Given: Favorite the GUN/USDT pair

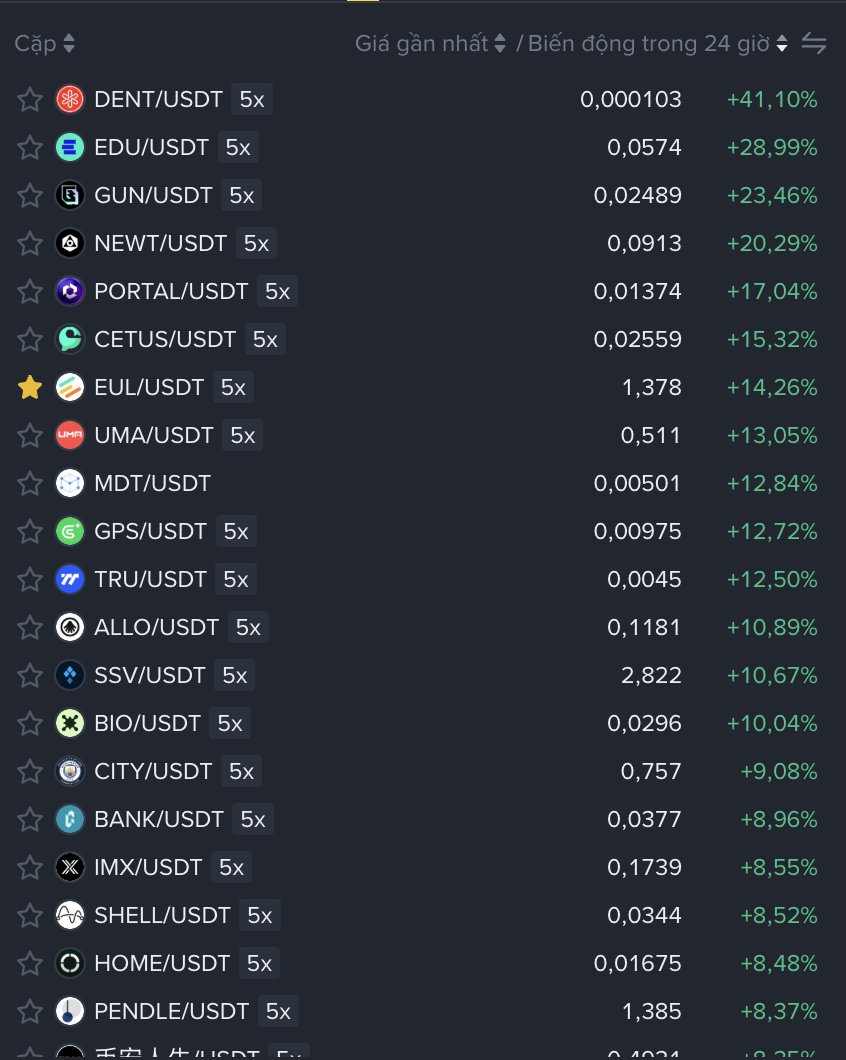Looking at the screenshot, I should point(30,195).
